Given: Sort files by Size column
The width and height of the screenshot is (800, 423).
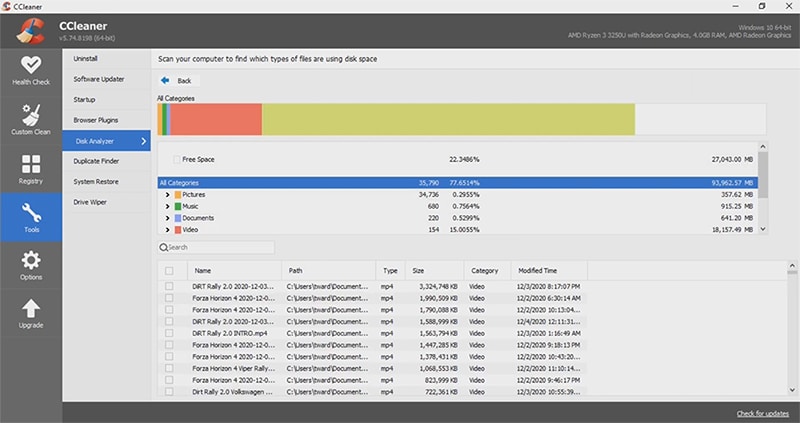Looking at the screenshot, I should (435, 271).
